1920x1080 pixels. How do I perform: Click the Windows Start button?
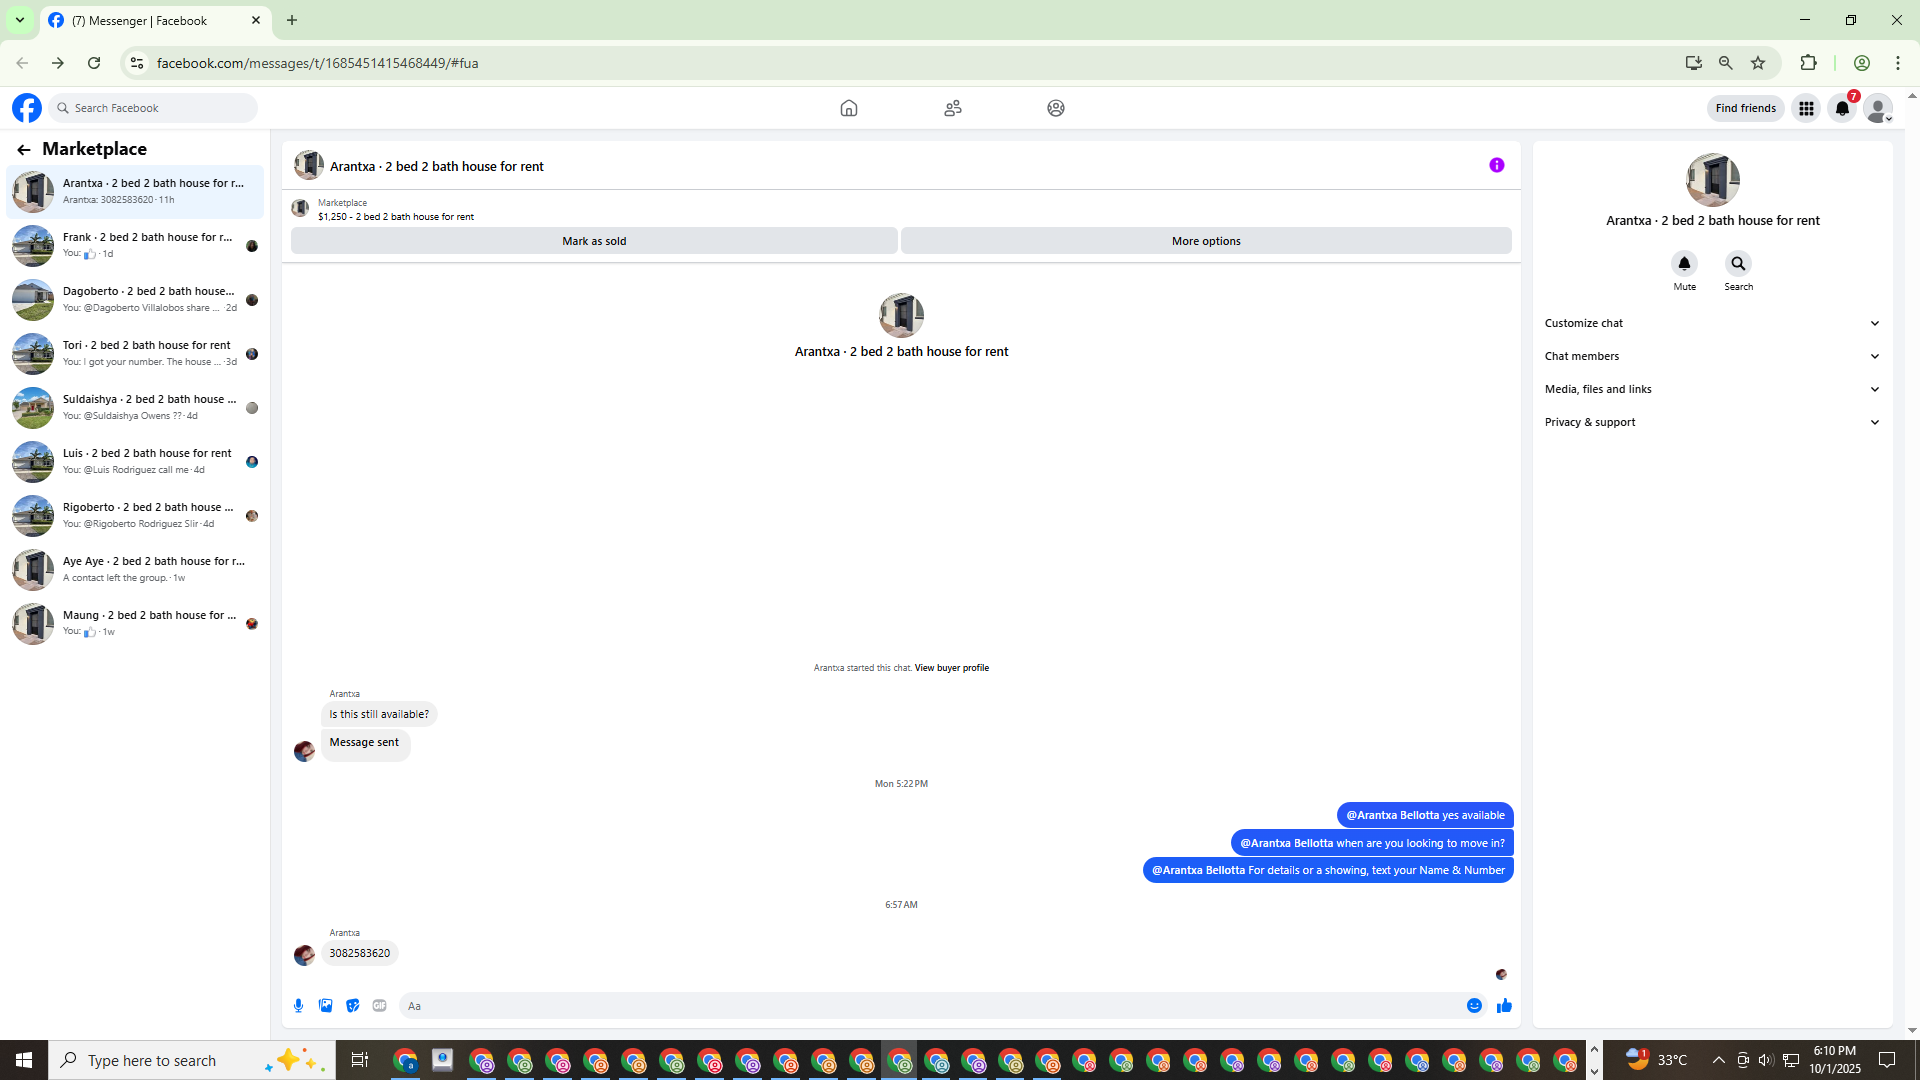click(24, 1060)
